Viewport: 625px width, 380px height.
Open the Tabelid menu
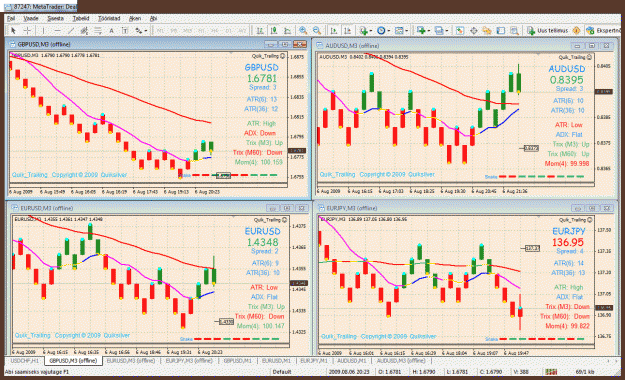click(x=81, y=18)
